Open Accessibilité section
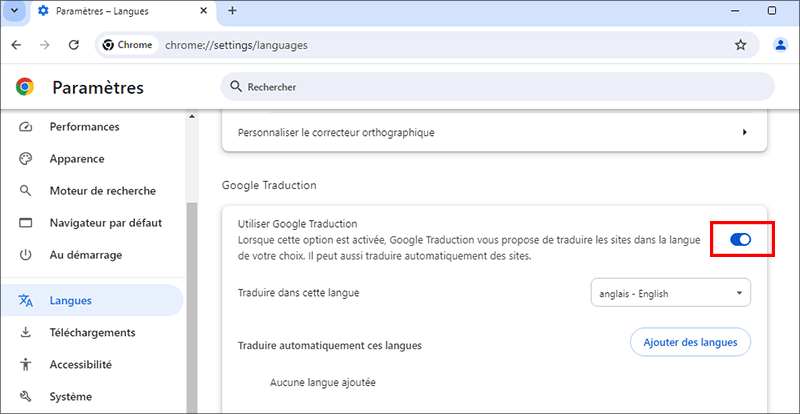 click(92, 364)
